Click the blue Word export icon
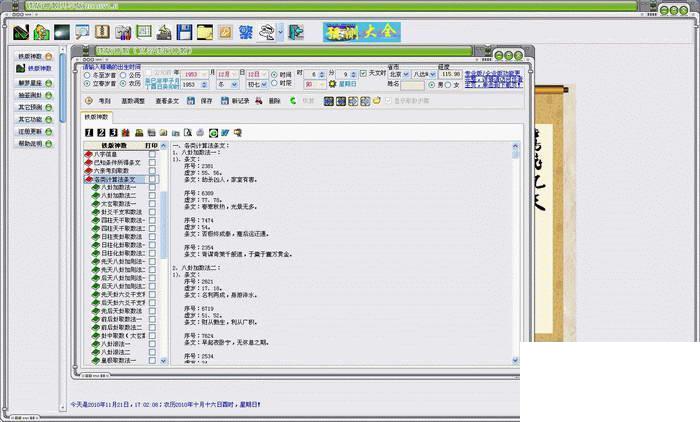 pyautogui.click(x=225, y=133)
